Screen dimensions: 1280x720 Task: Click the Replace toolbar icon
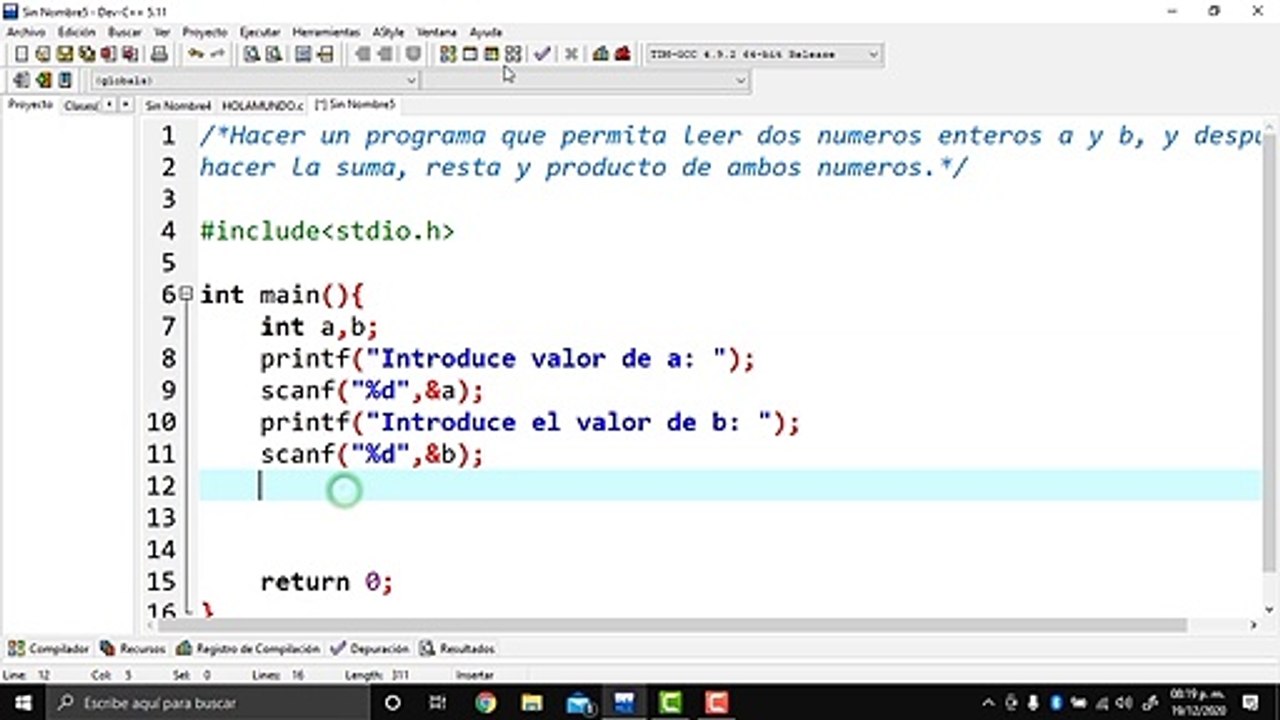point(273,54)
